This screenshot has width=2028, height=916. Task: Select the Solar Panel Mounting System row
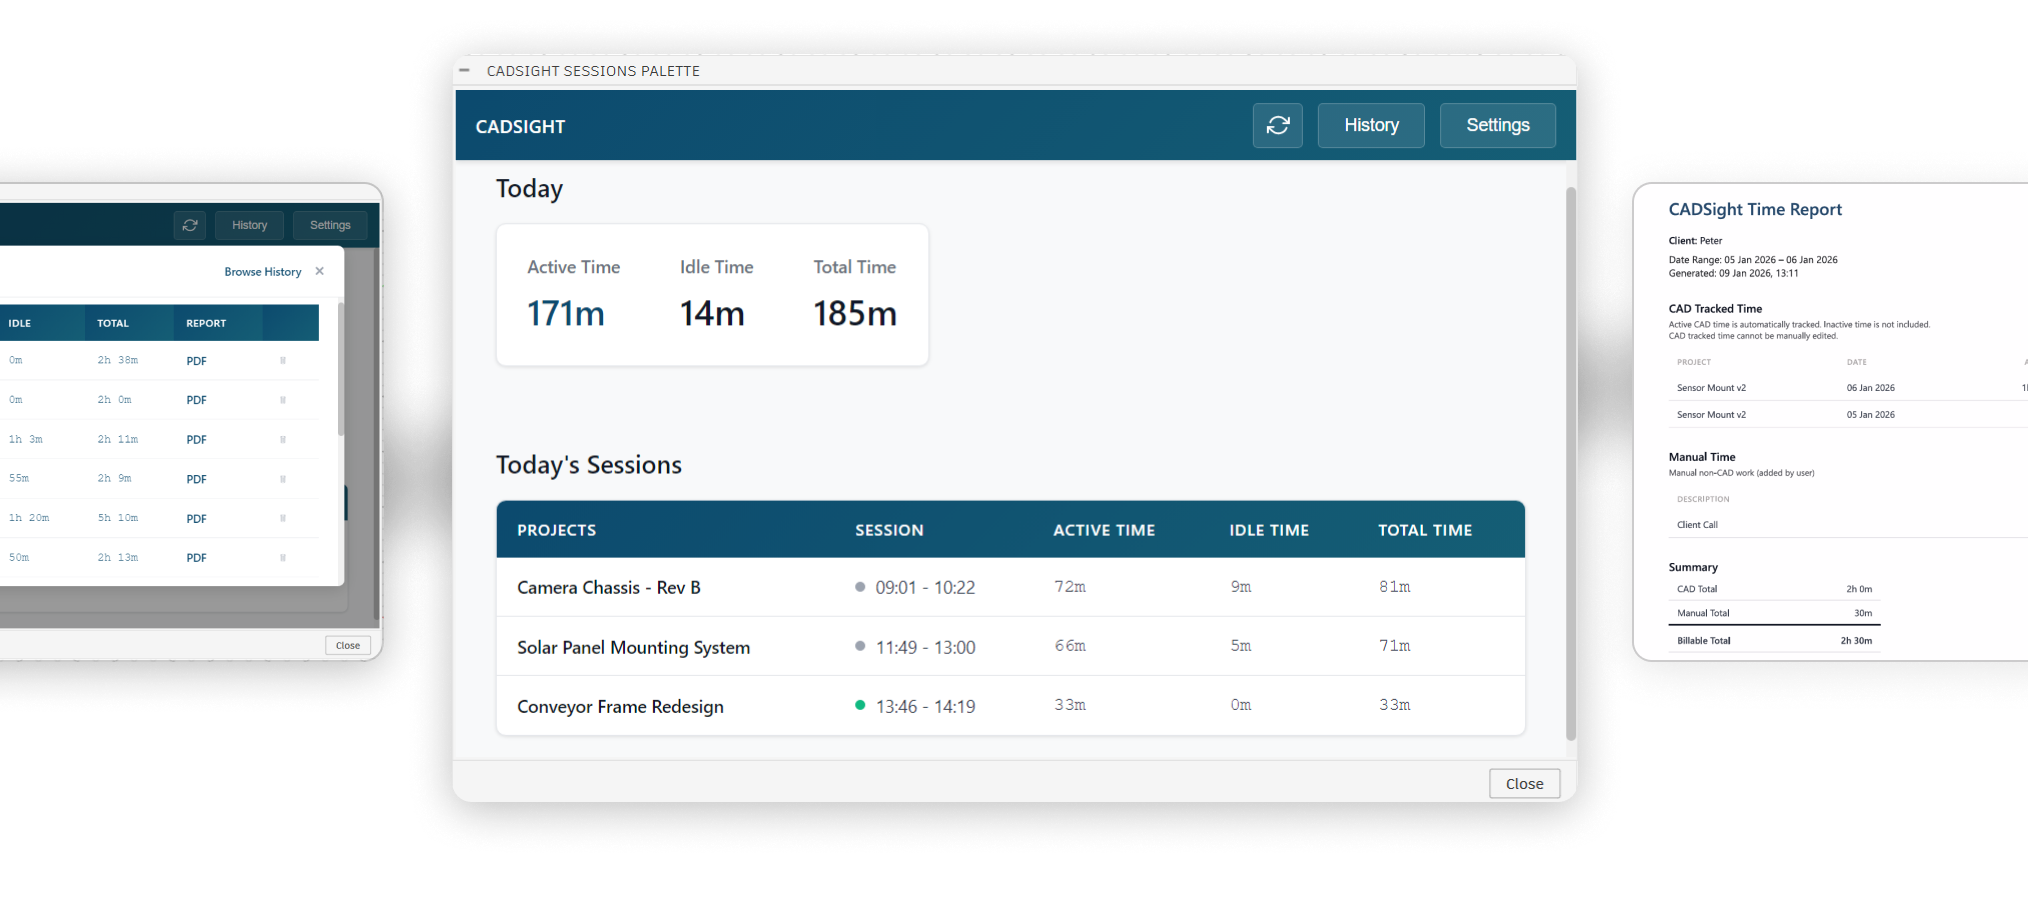pos(633,647)
